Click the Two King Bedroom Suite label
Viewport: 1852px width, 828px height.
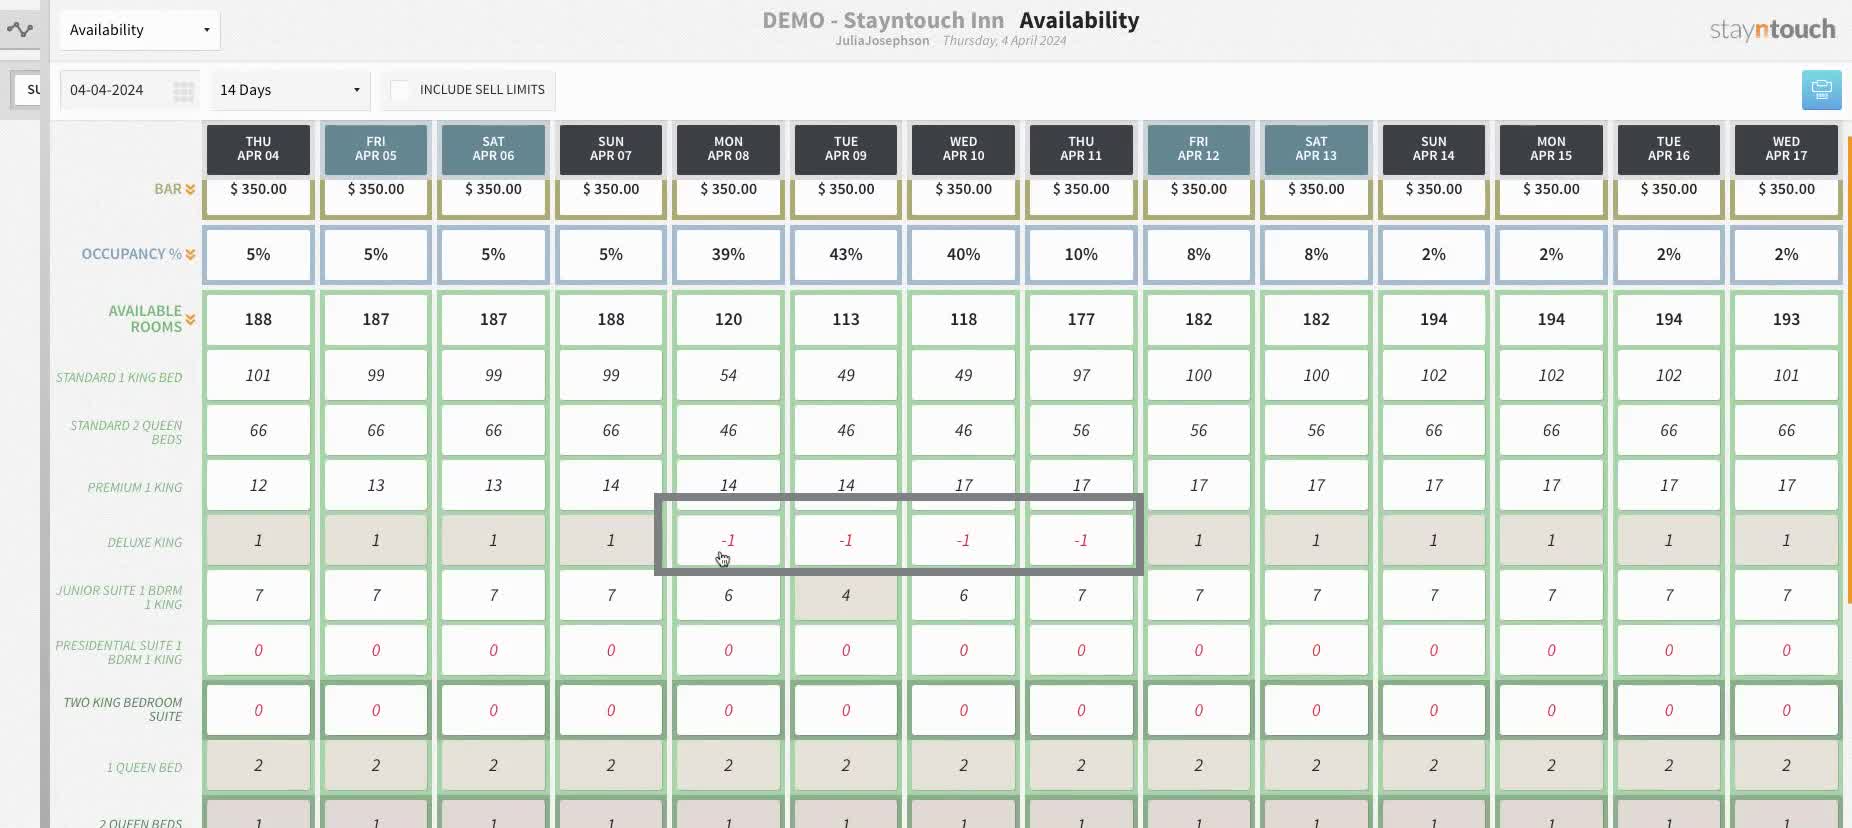pyautogui.click(x=123, y=709)
